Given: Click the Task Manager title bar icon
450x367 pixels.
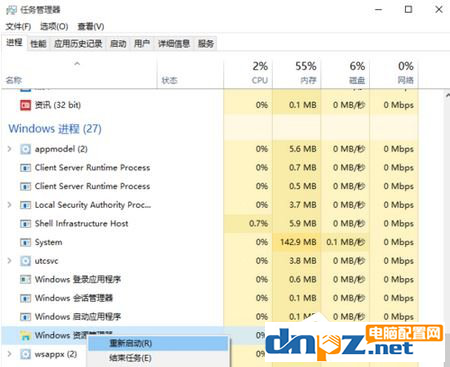Looking at the screenshot, I should 11,10.
